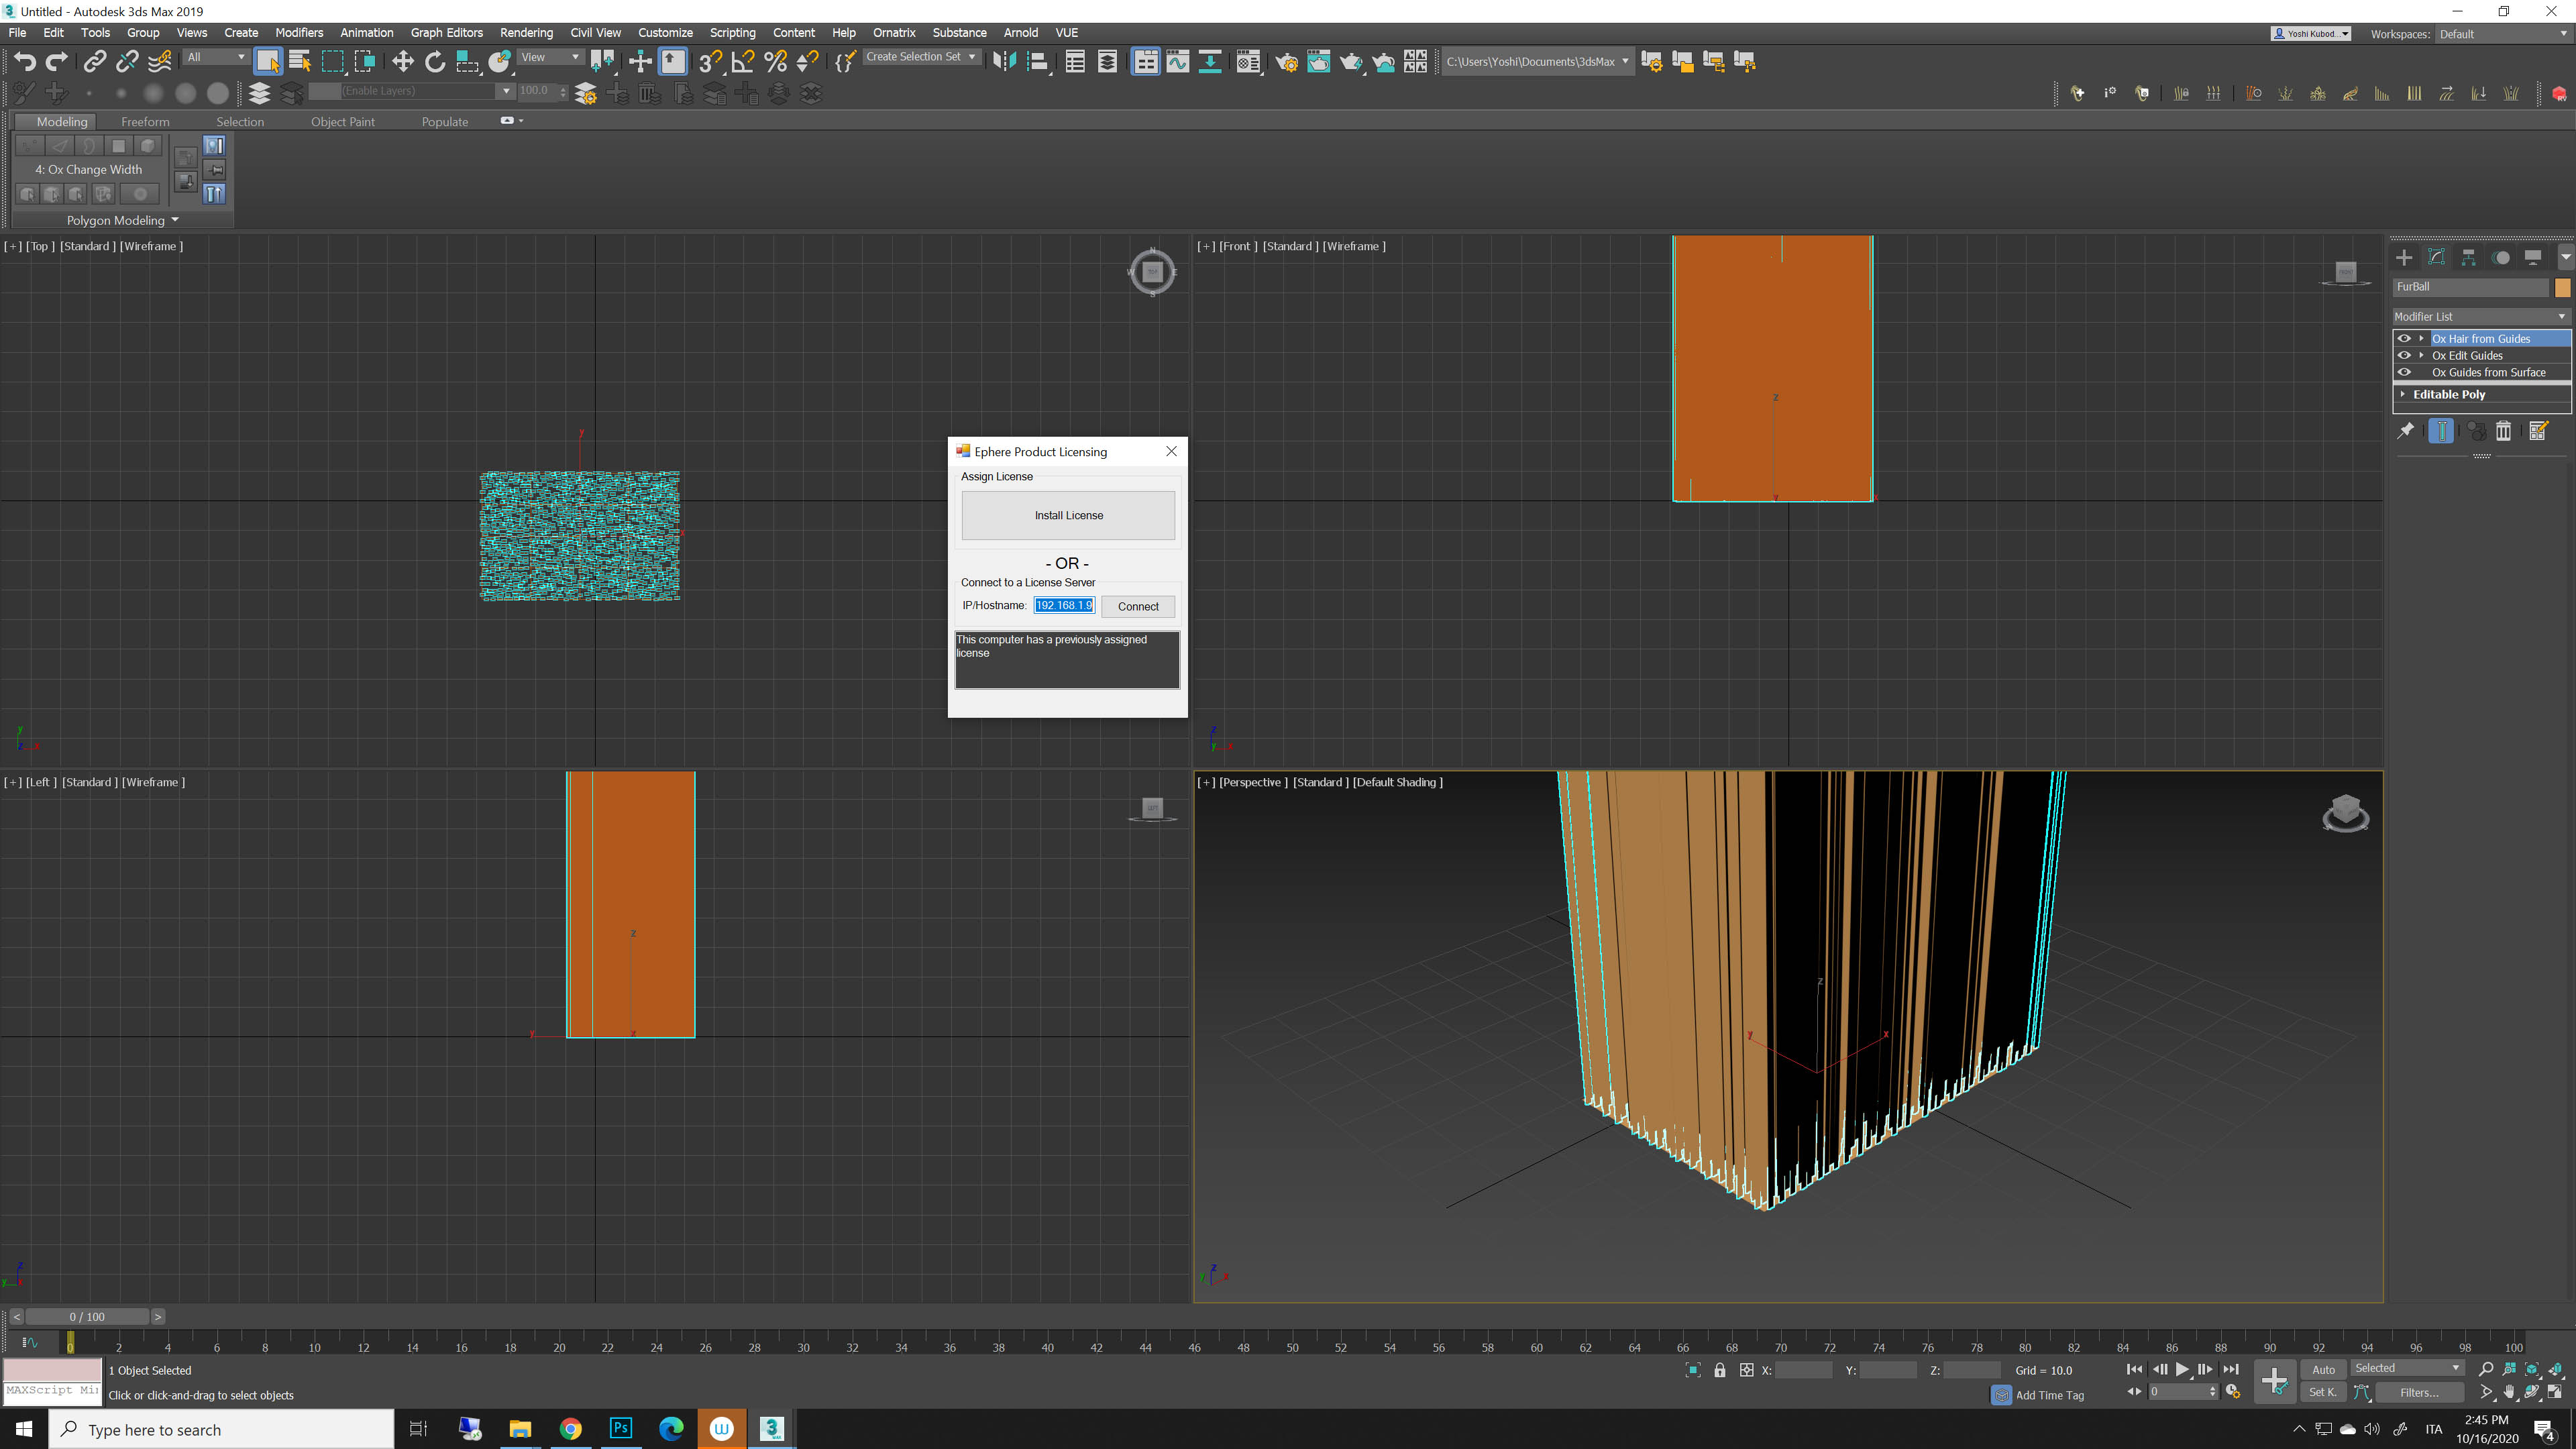
Task: Click the Select and Rotate tool
Action: [435, 62]
